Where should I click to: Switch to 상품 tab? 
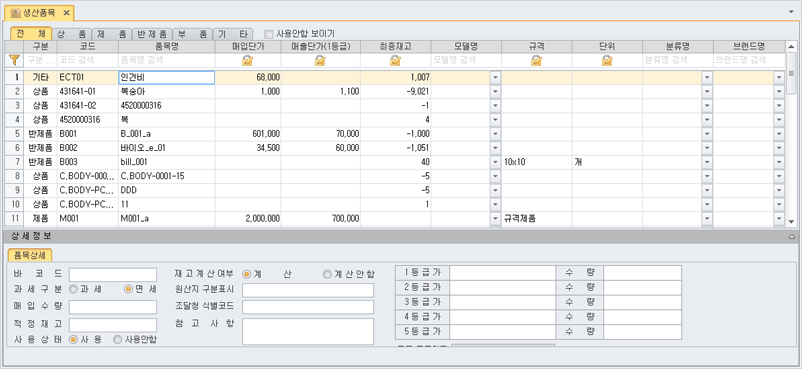(72, 34)
